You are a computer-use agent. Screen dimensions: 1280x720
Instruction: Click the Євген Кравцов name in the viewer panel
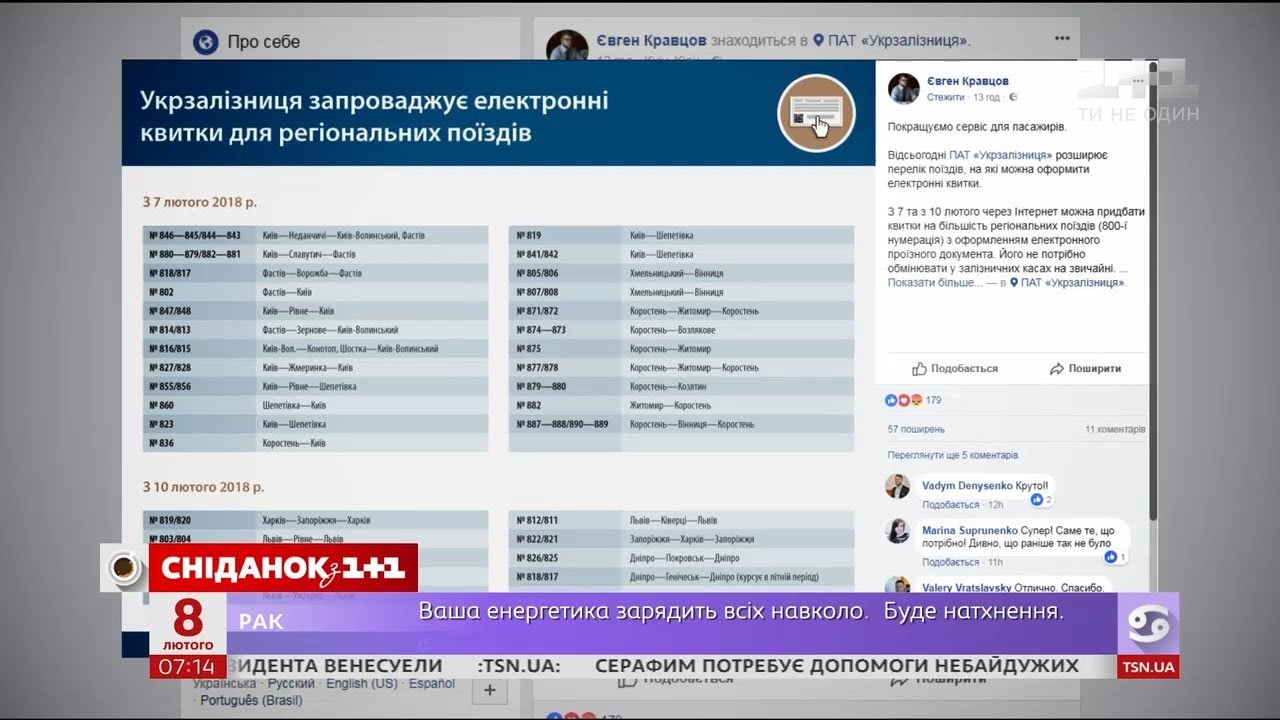(x=968, y=81)
